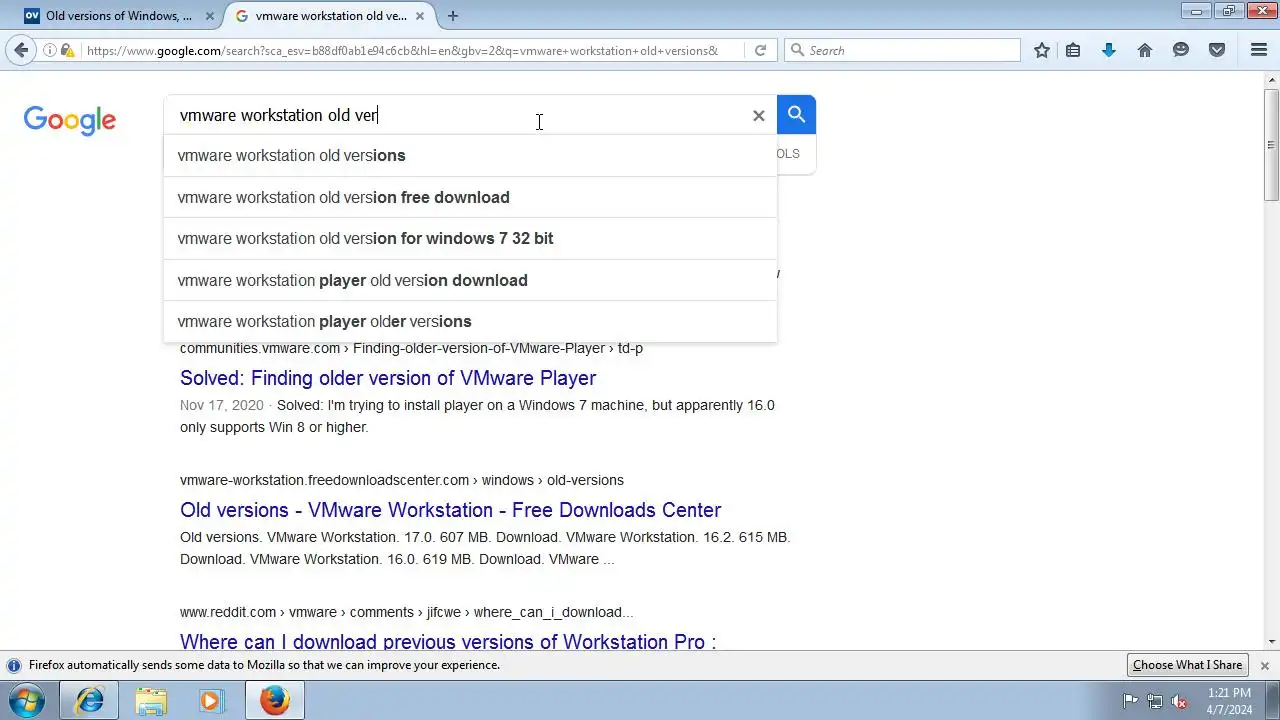Click the Google logo
Viewport: 1280px width, 720px height.
coord(70,121)
